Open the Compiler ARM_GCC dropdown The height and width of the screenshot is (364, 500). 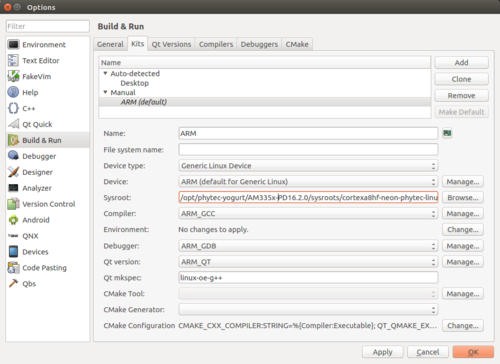tap(308, 213)
